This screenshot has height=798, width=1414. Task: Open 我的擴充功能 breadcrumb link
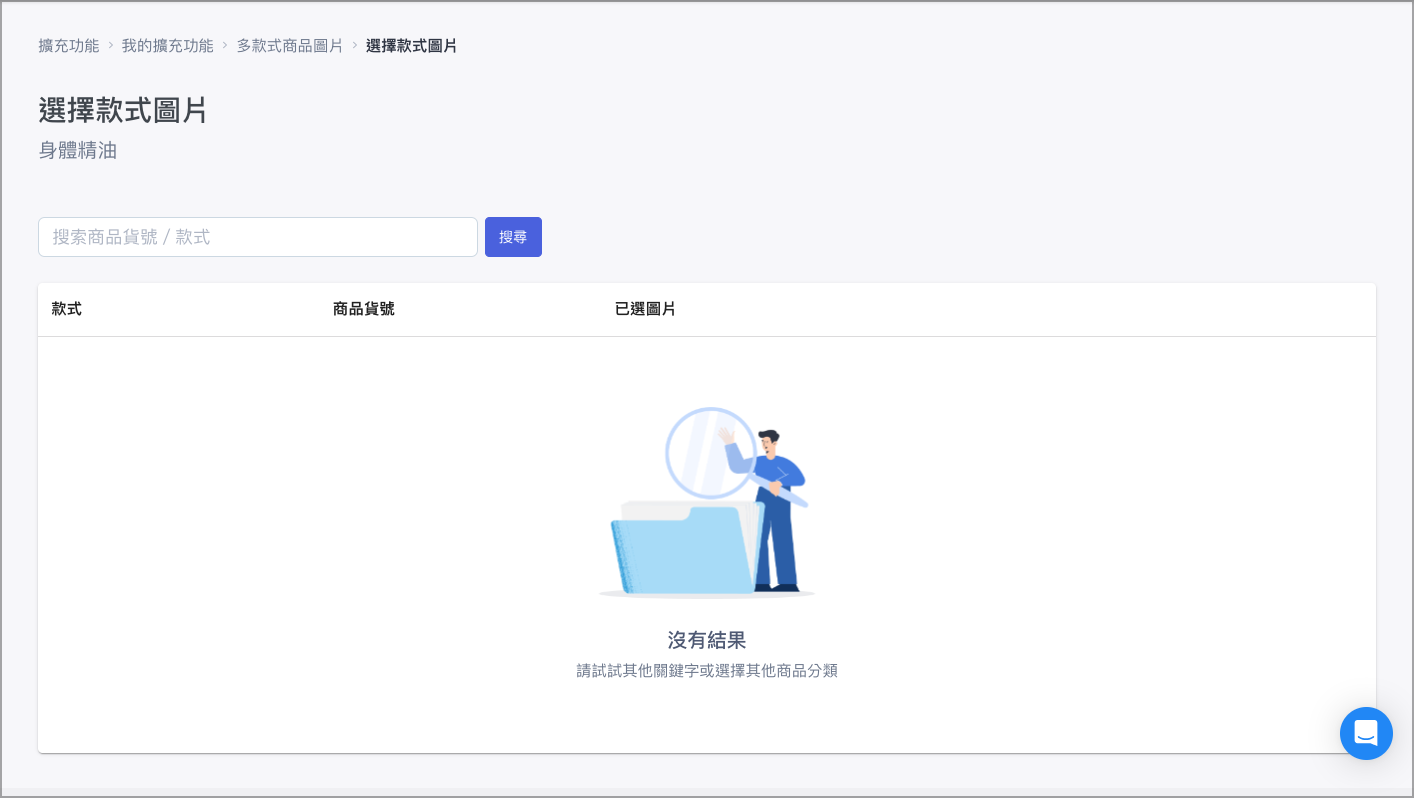[x=168, y=46]
